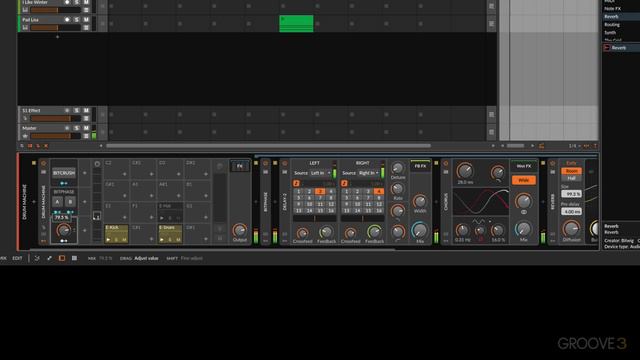Select the Synth category in the browser

[610, 33]
